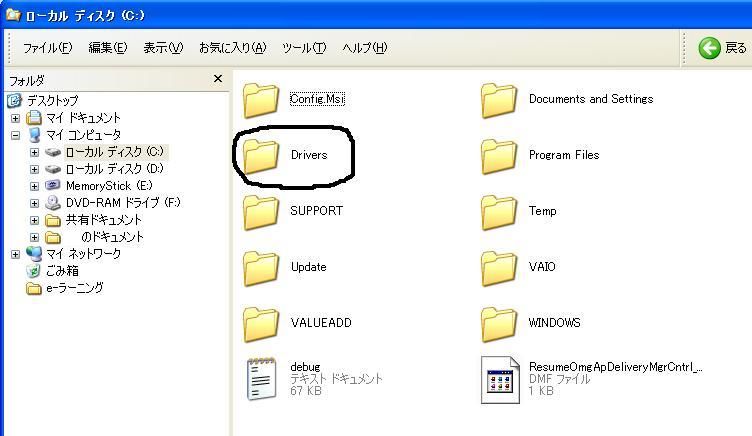Select the のドキュメント tree folder icon
Viewport: 752px width, 436px height.
click(53, 237)
